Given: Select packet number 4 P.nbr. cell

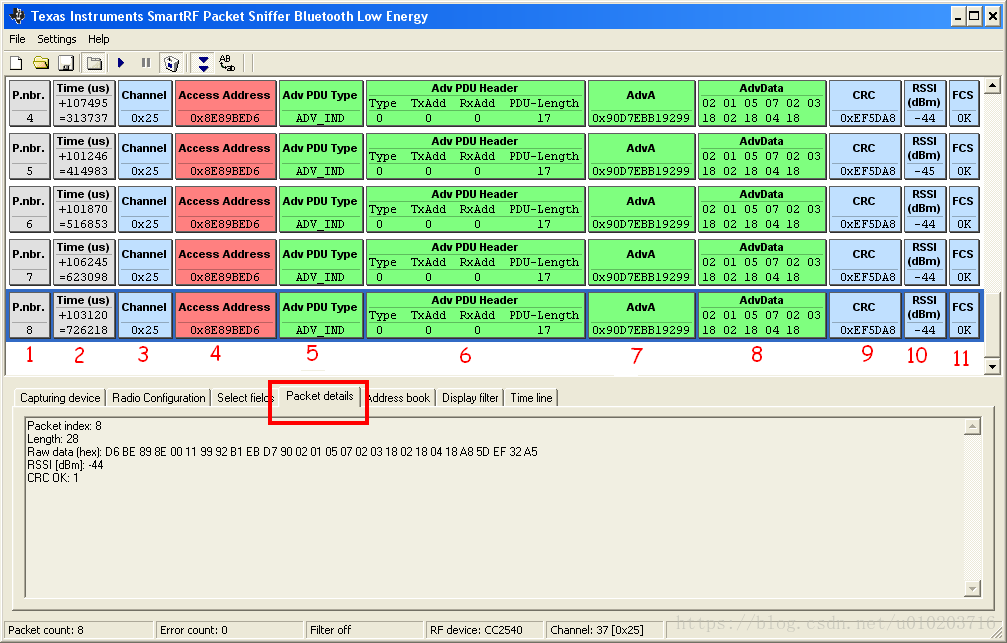Looking at the screenshot, I should [x=30, y=103].
